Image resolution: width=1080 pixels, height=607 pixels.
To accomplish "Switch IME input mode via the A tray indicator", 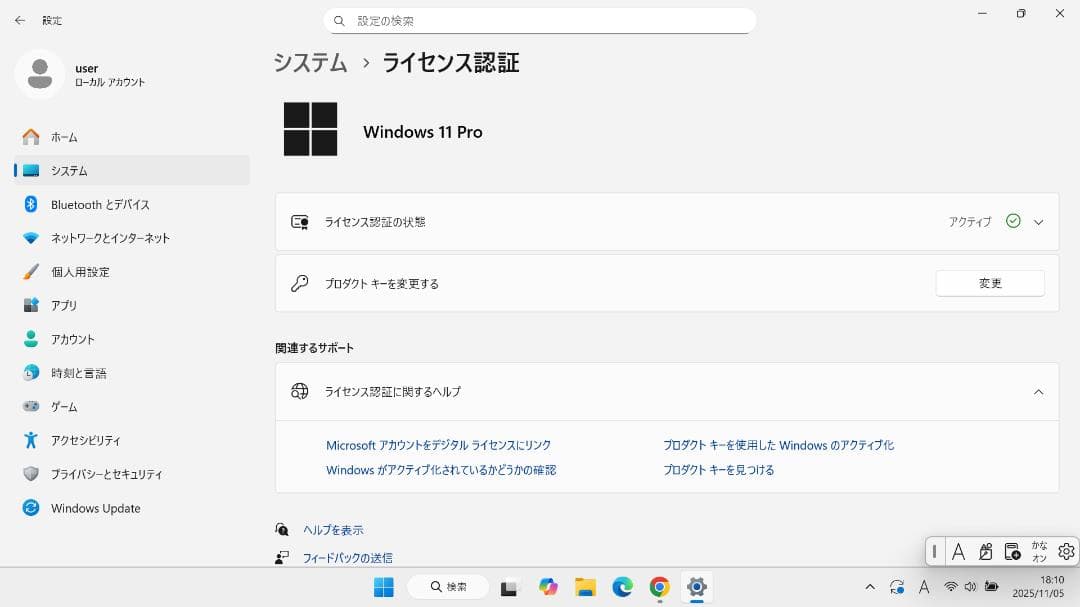I will coord(924,588).
